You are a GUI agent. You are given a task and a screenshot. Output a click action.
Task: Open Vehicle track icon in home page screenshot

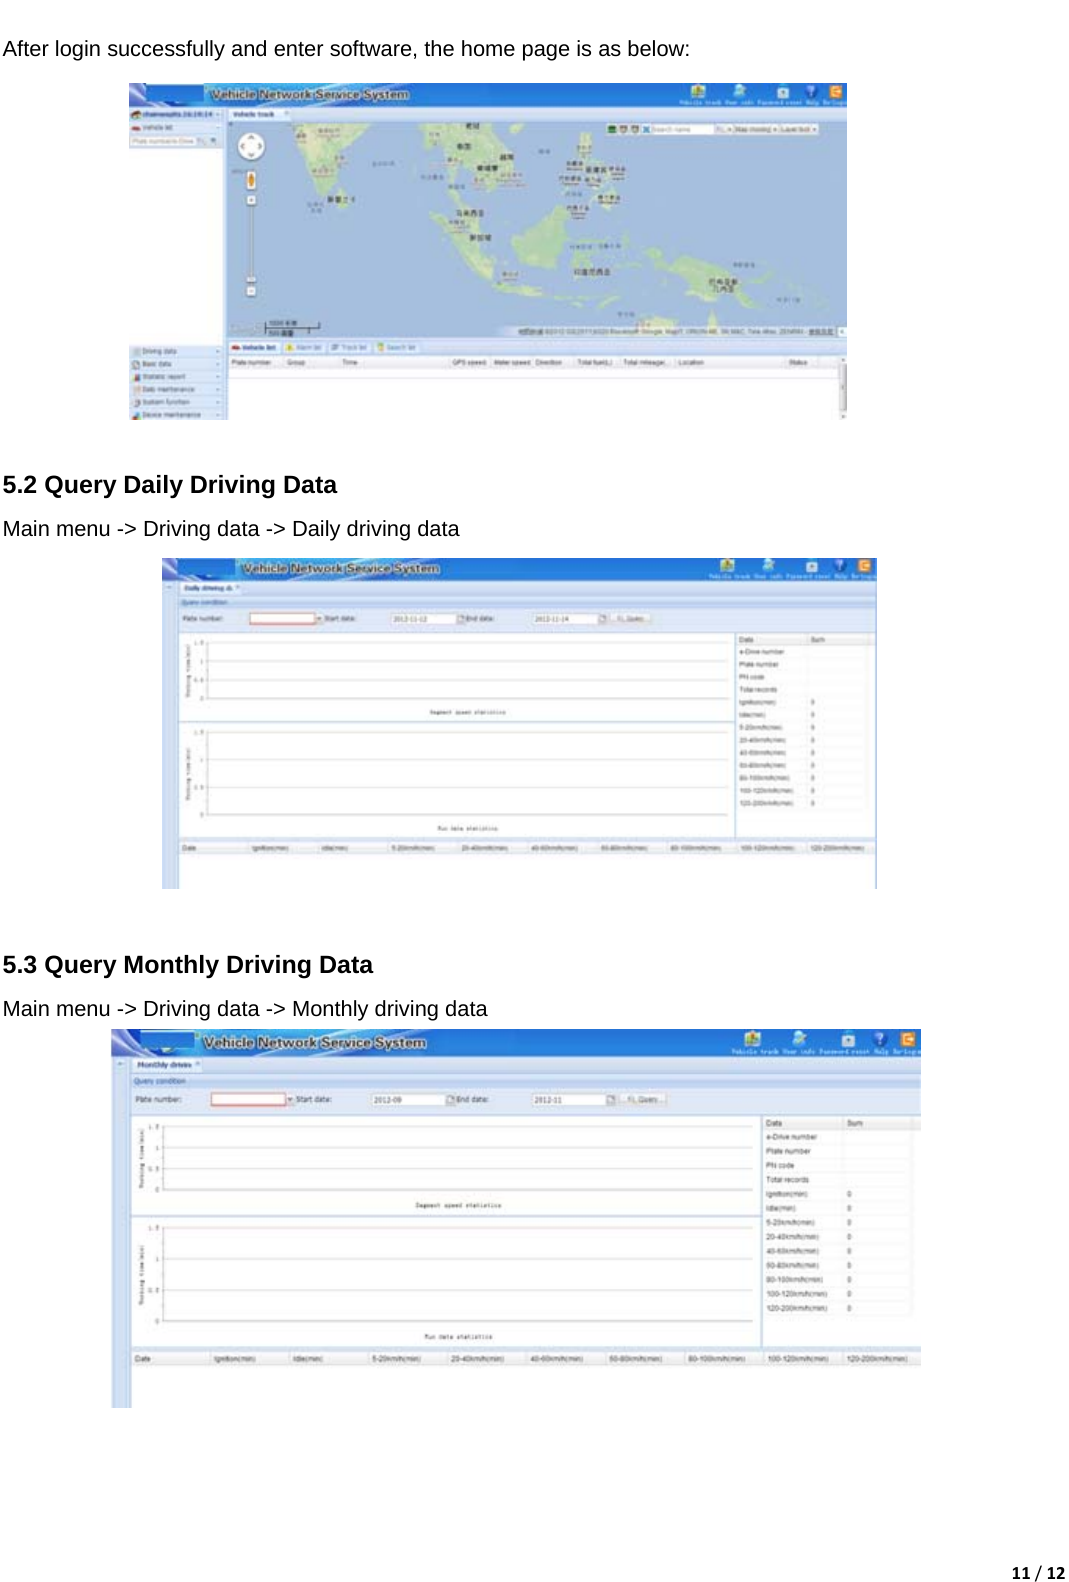[x=698, y=93]
